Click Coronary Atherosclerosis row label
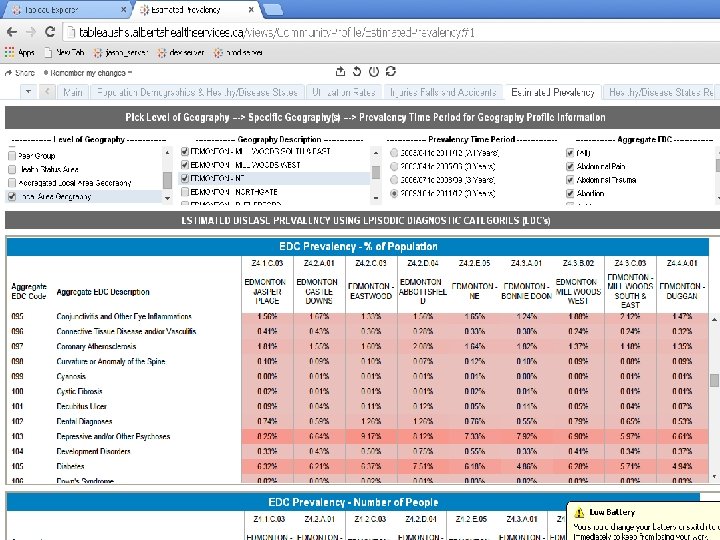Image resolution: width=720 pixels, height=540 pixels. pyautogui.click(x=96, y=346)
